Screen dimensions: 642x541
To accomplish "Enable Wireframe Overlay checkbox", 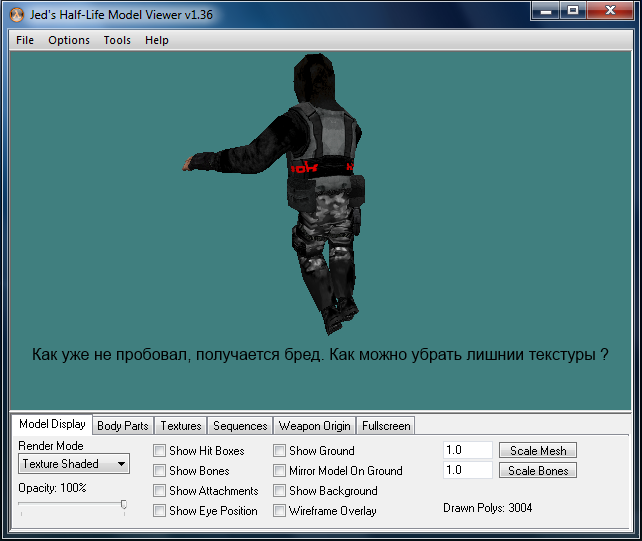I will point(279,511).
